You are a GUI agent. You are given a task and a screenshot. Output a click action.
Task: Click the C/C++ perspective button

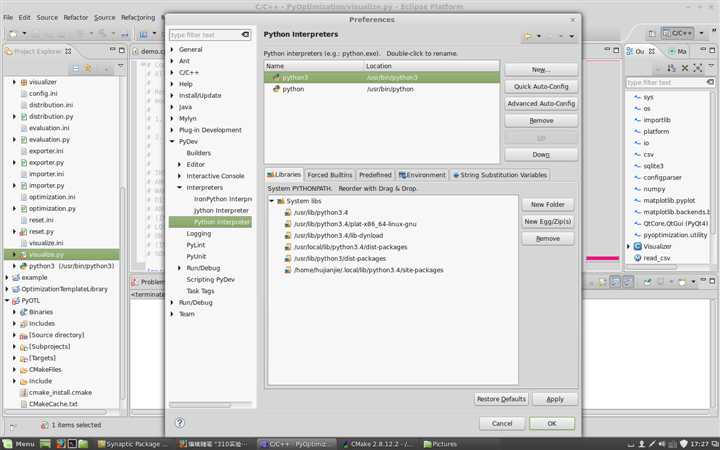[x=678, y=33]
